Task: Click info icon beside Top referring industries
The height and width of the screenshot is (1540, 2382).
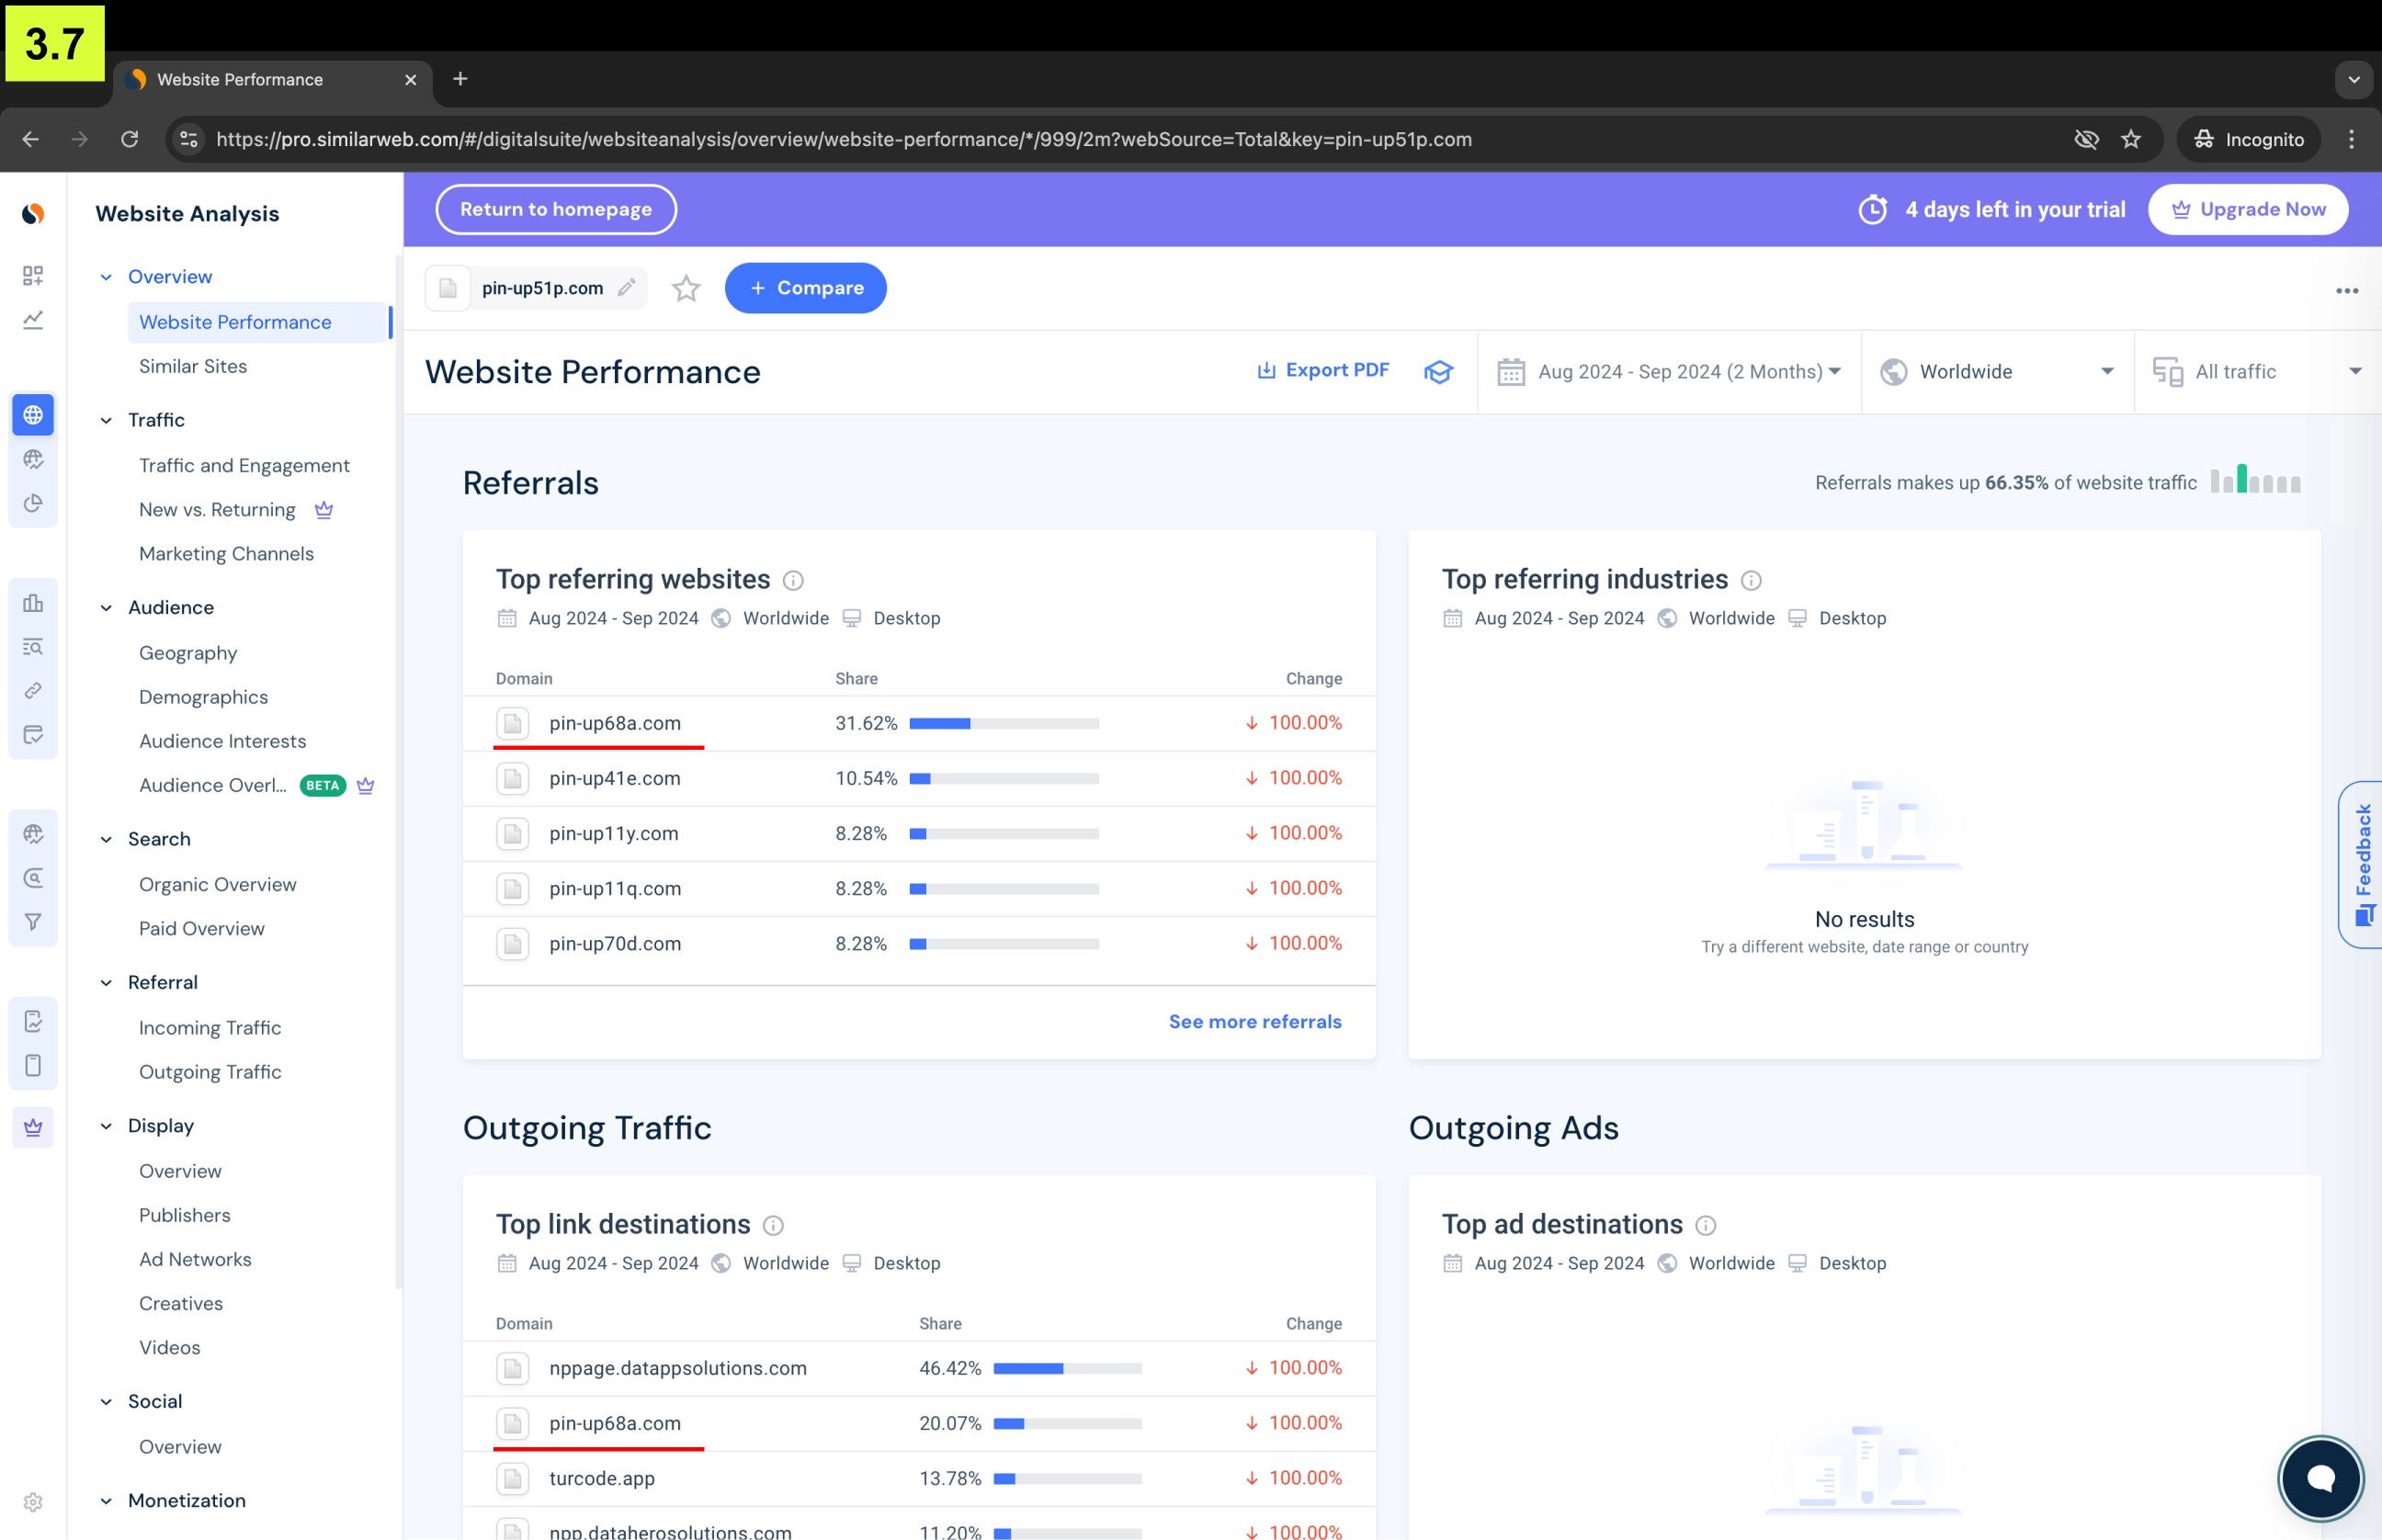Action: point(1751,580)
